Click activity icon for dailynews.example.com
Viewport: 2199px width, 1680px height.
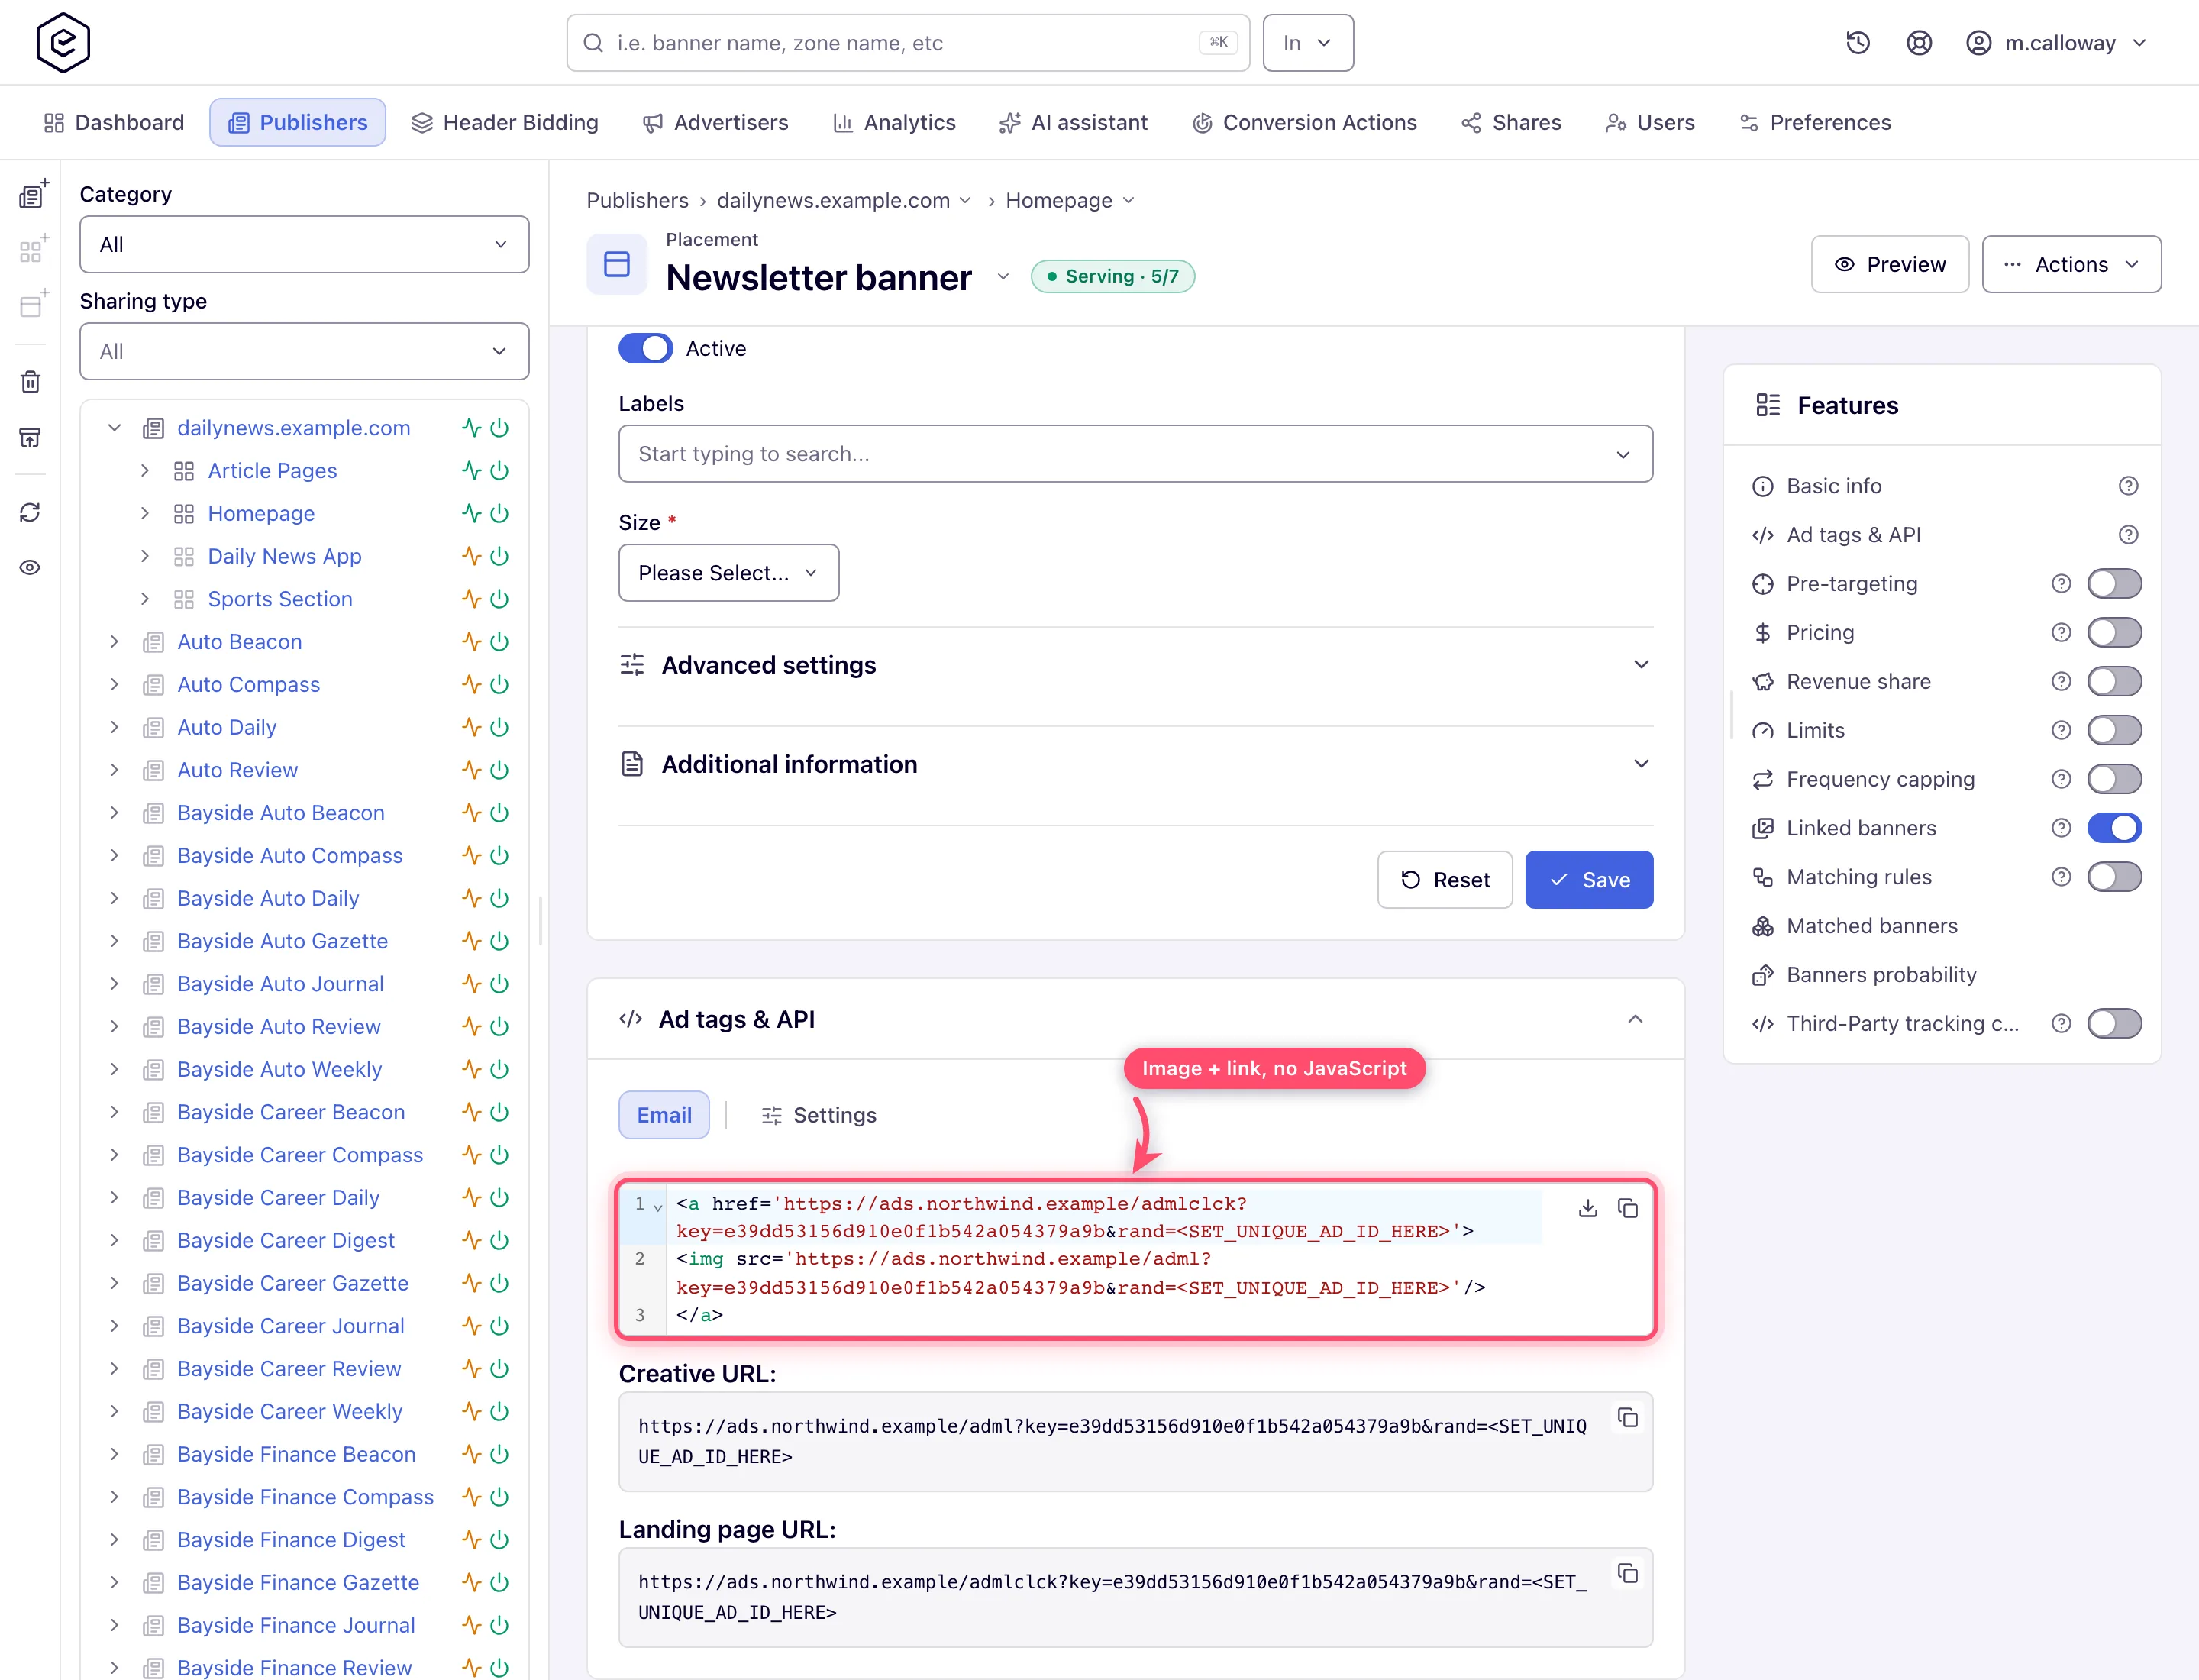(471, 428)
